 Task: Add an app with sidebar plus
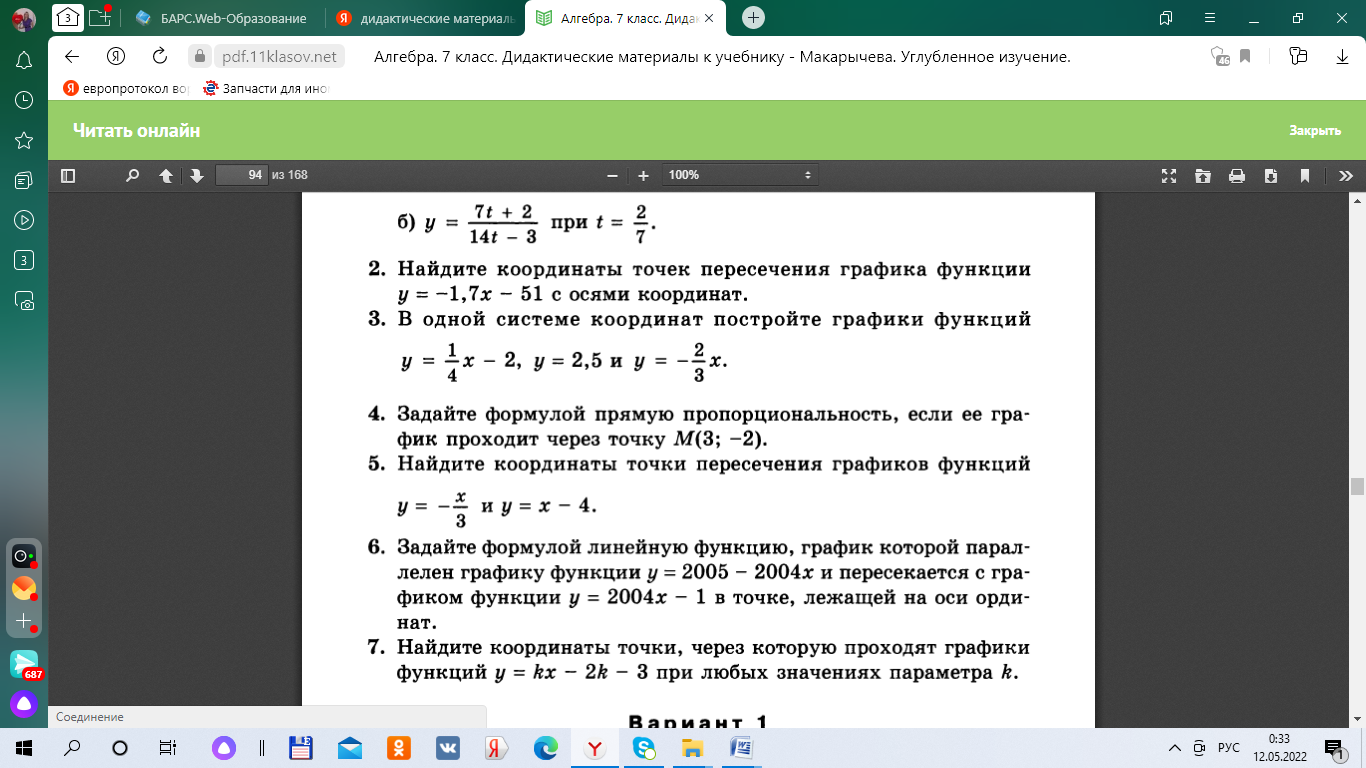click(24, 621)
